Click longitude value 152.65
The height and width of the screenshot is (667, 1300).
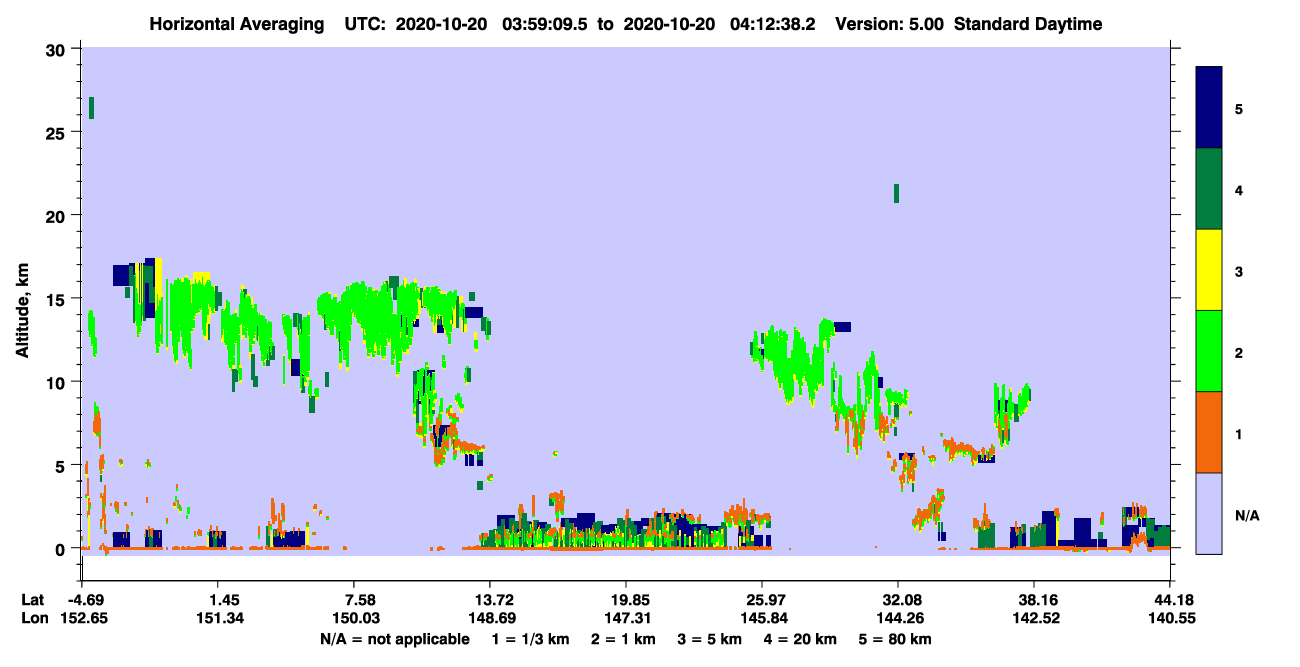pyautogui.click(x=83, y=618)
